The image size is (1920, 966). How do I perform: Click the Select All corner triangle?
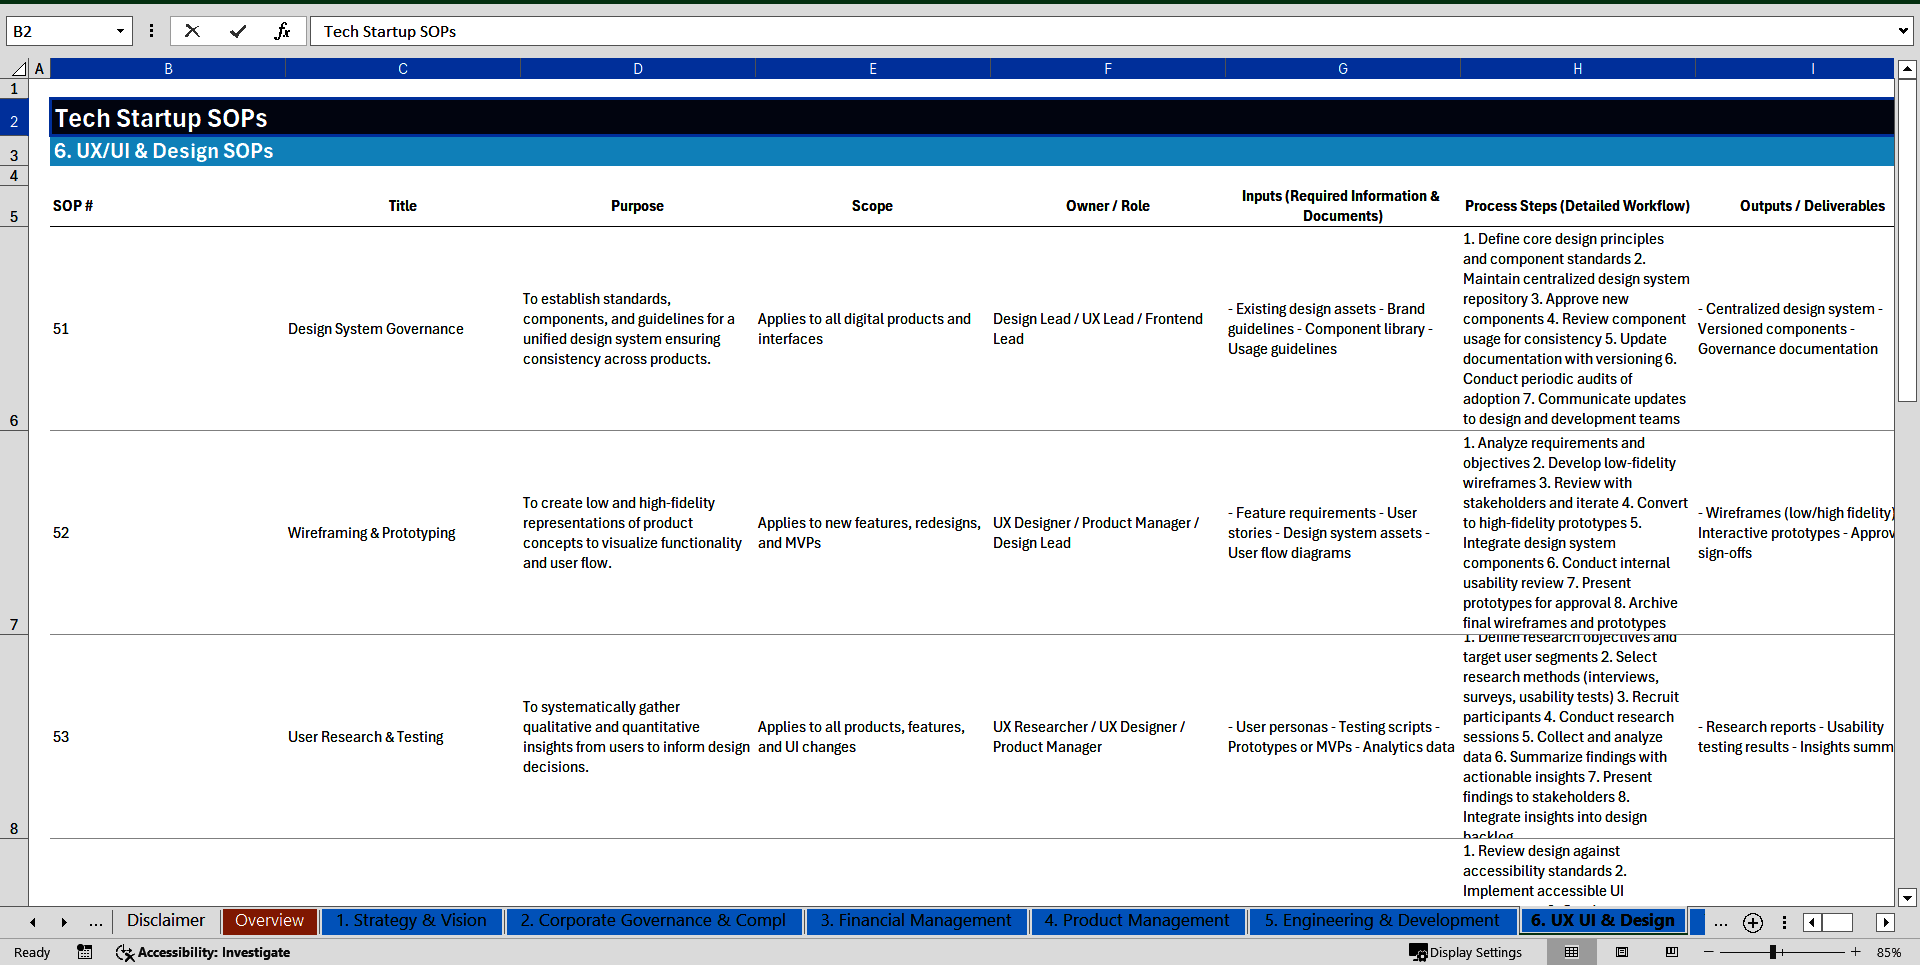coord(18,69)
